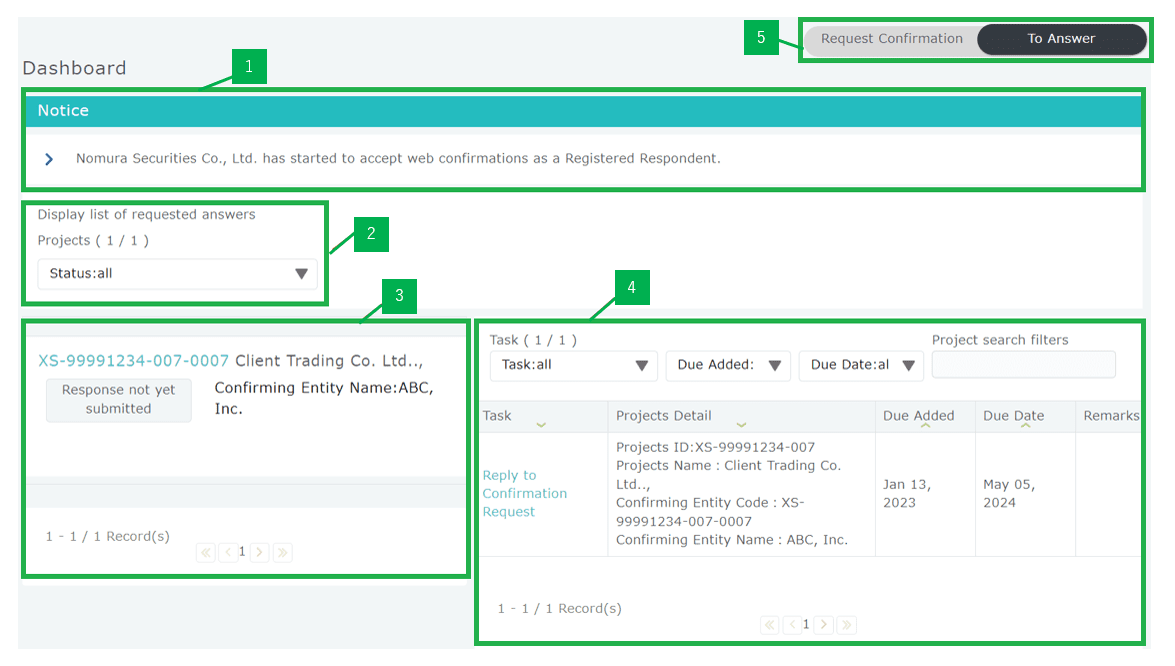Go to previous page in task table pagination

click(x=792, y=625)
